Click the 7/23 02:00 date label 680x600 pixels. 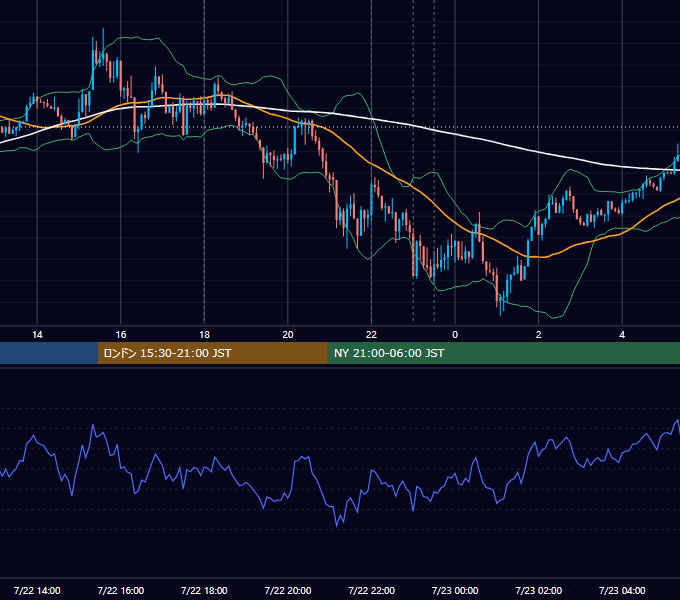coord(539,590)
